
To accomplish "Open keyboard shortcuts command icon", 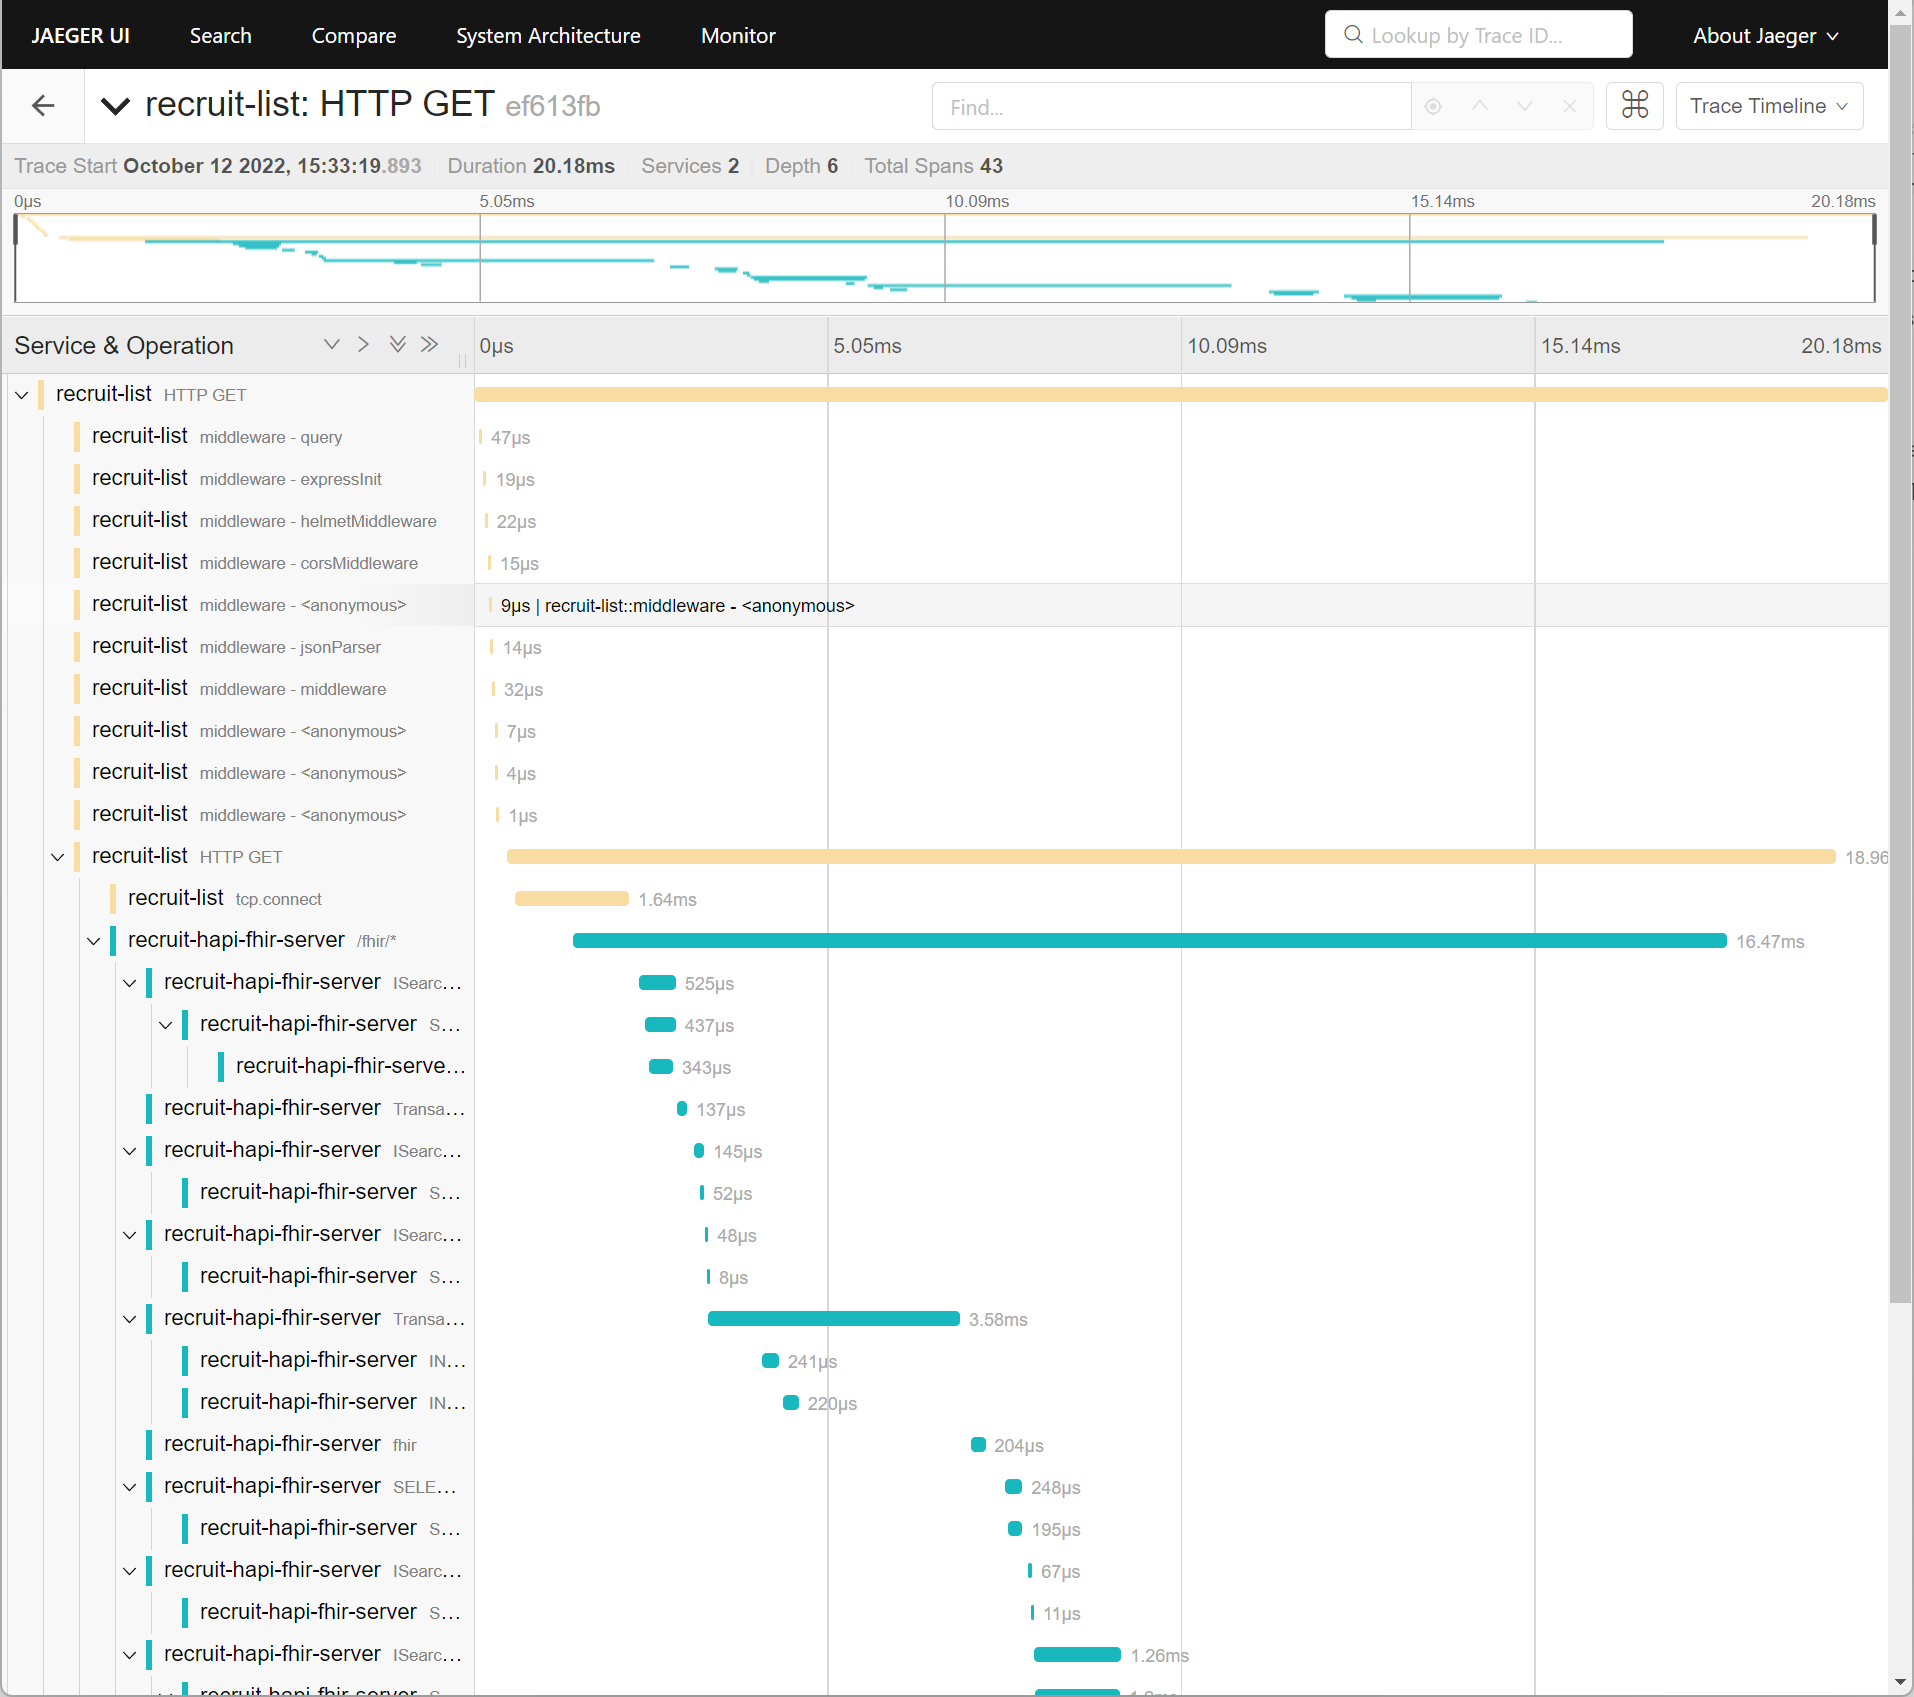I will pyautogui.click(x=1634, y=105).
